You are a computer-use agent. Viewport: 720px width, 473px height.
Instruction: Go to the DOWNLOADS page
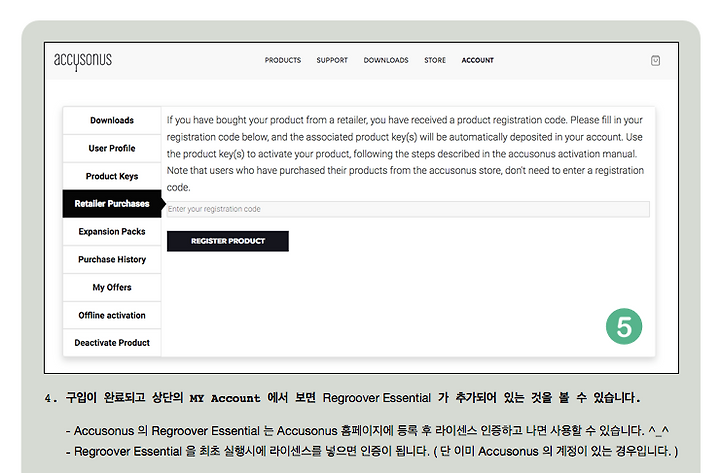[386, 60]
